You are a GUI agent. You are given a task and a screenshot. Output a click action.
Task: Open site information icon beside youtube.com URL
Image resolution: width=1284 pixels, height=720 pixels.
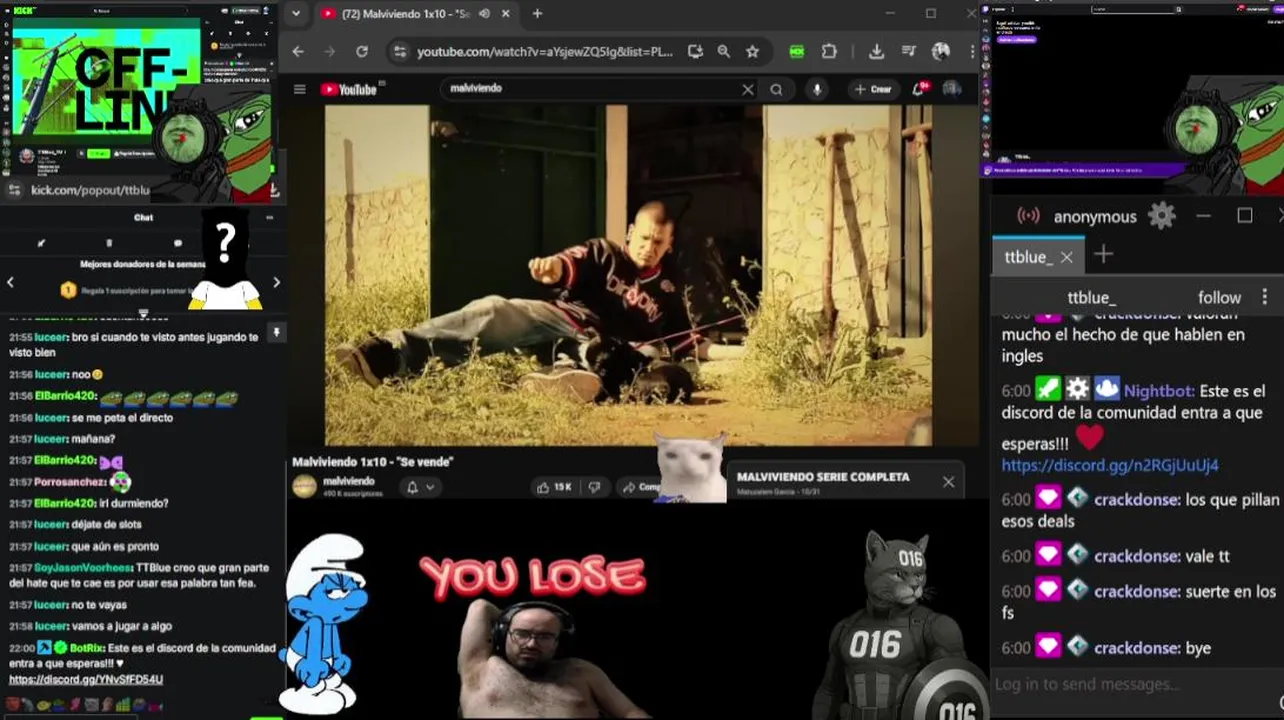[x=399, y=52]
